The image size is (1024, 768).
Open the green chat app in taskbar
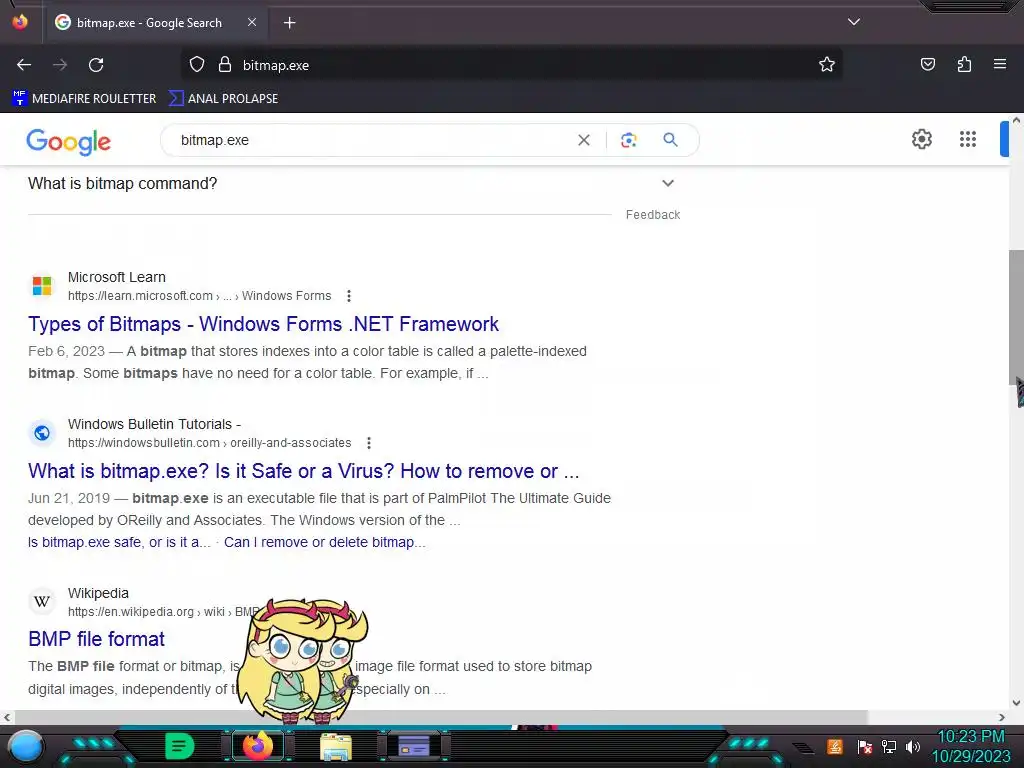pos(179,746)
